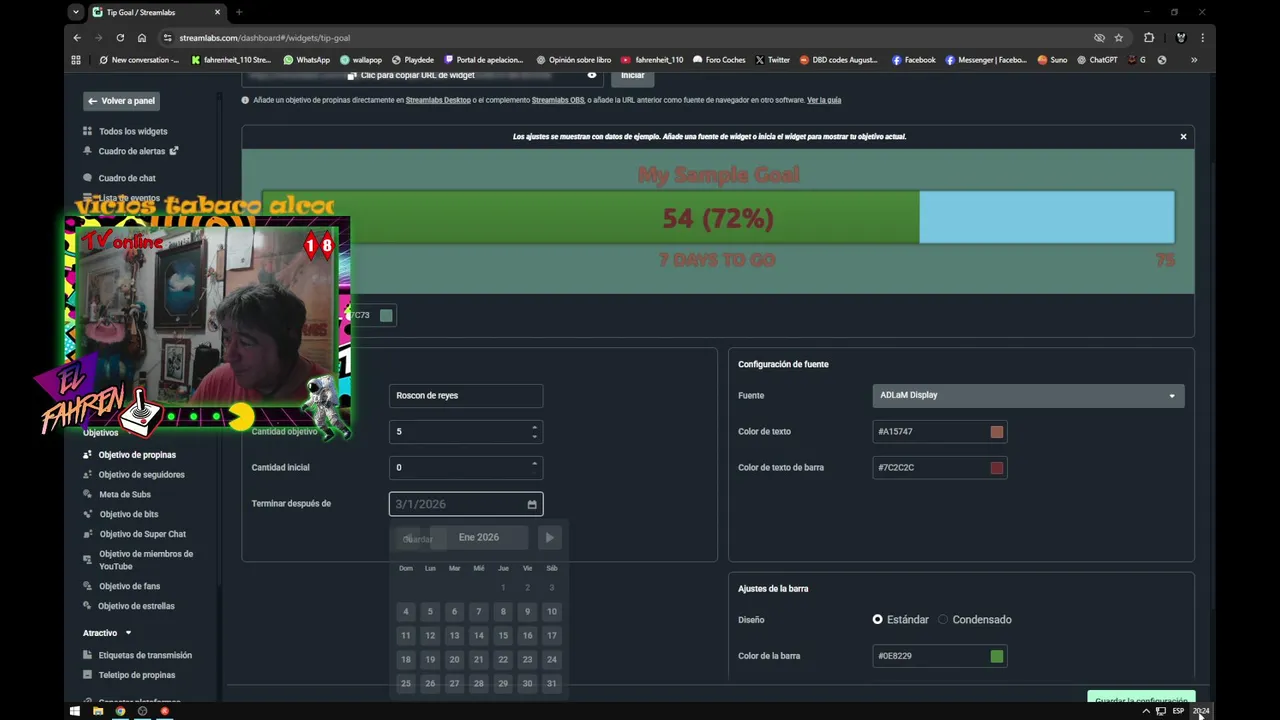This screenshot has height=720, width=1280.
Task: Increase the Cantidad inicial value arrow
Action: pos(534,464)
